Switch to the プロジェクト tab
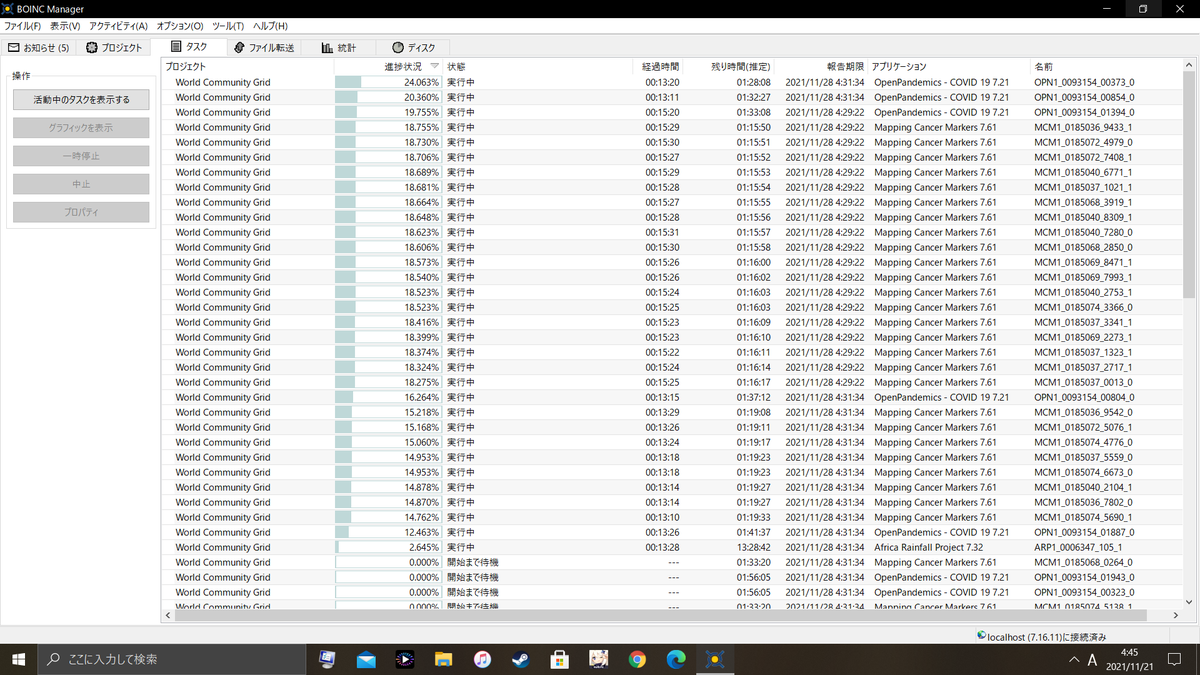Image resolution: width=1200 pixels, height=675 pixels. (x=115, y=47)
